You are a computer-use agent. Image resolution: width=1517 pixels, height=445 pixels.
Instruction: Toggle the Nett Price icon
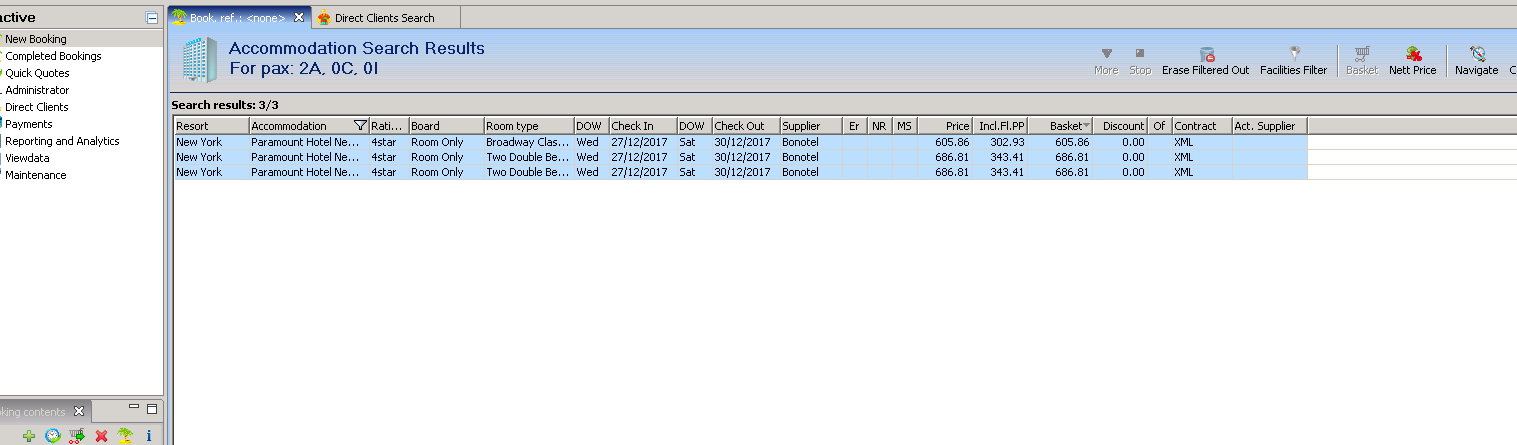(x=1413, y=54)
